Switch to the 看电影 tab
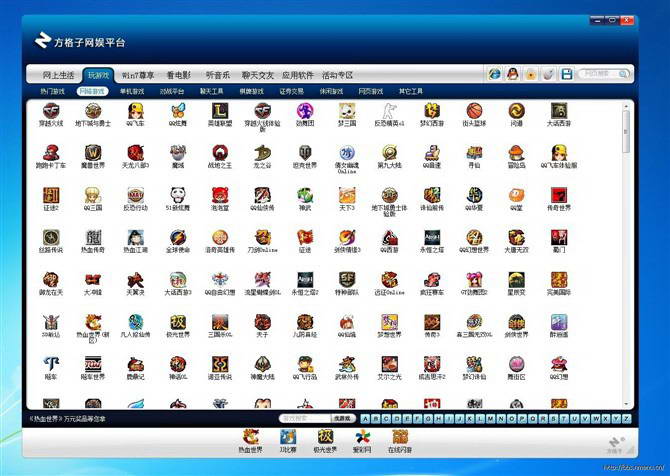Image resolution: width=670 pixels, height=476 pixels. pos(179,75)
